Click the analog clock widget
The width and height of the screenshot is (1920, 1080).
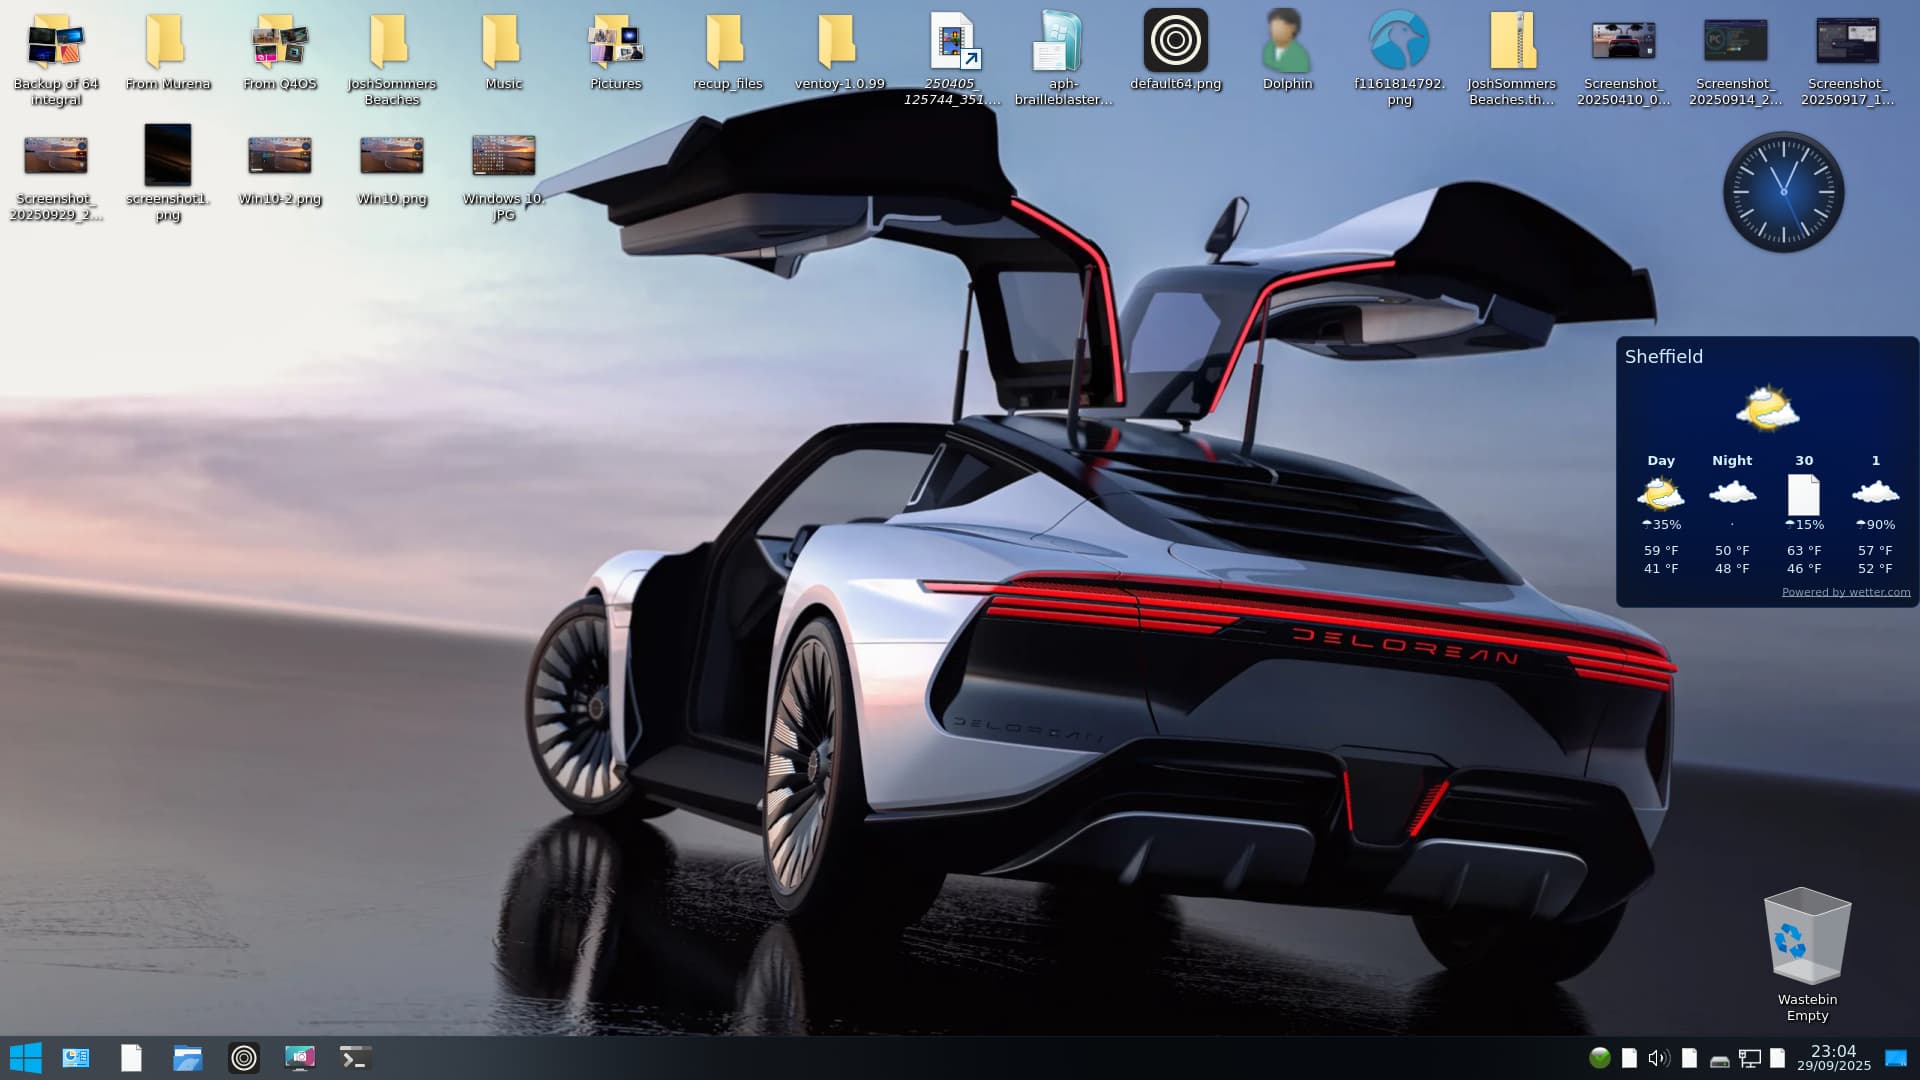[x=1783, y=192]
